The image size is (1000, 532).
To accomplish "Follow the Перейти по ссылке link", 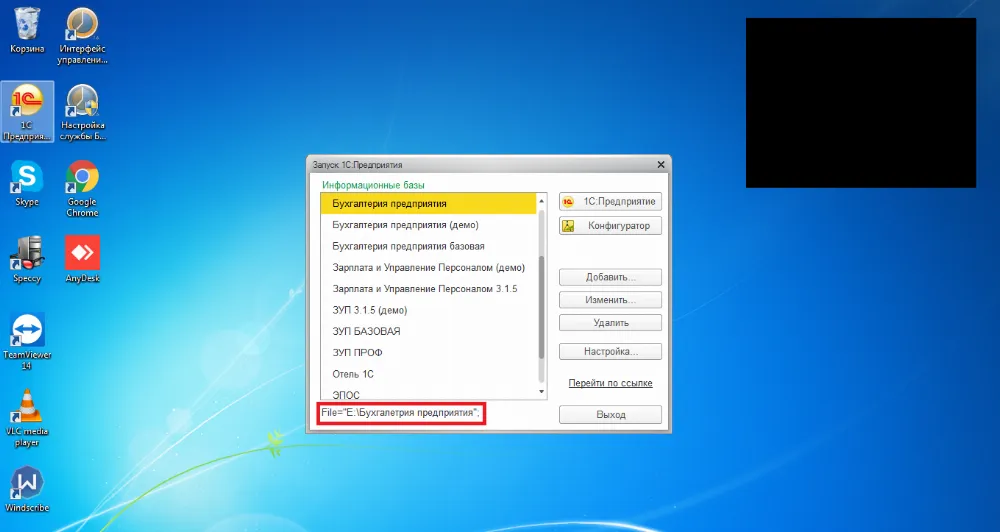I will point(610,383).
